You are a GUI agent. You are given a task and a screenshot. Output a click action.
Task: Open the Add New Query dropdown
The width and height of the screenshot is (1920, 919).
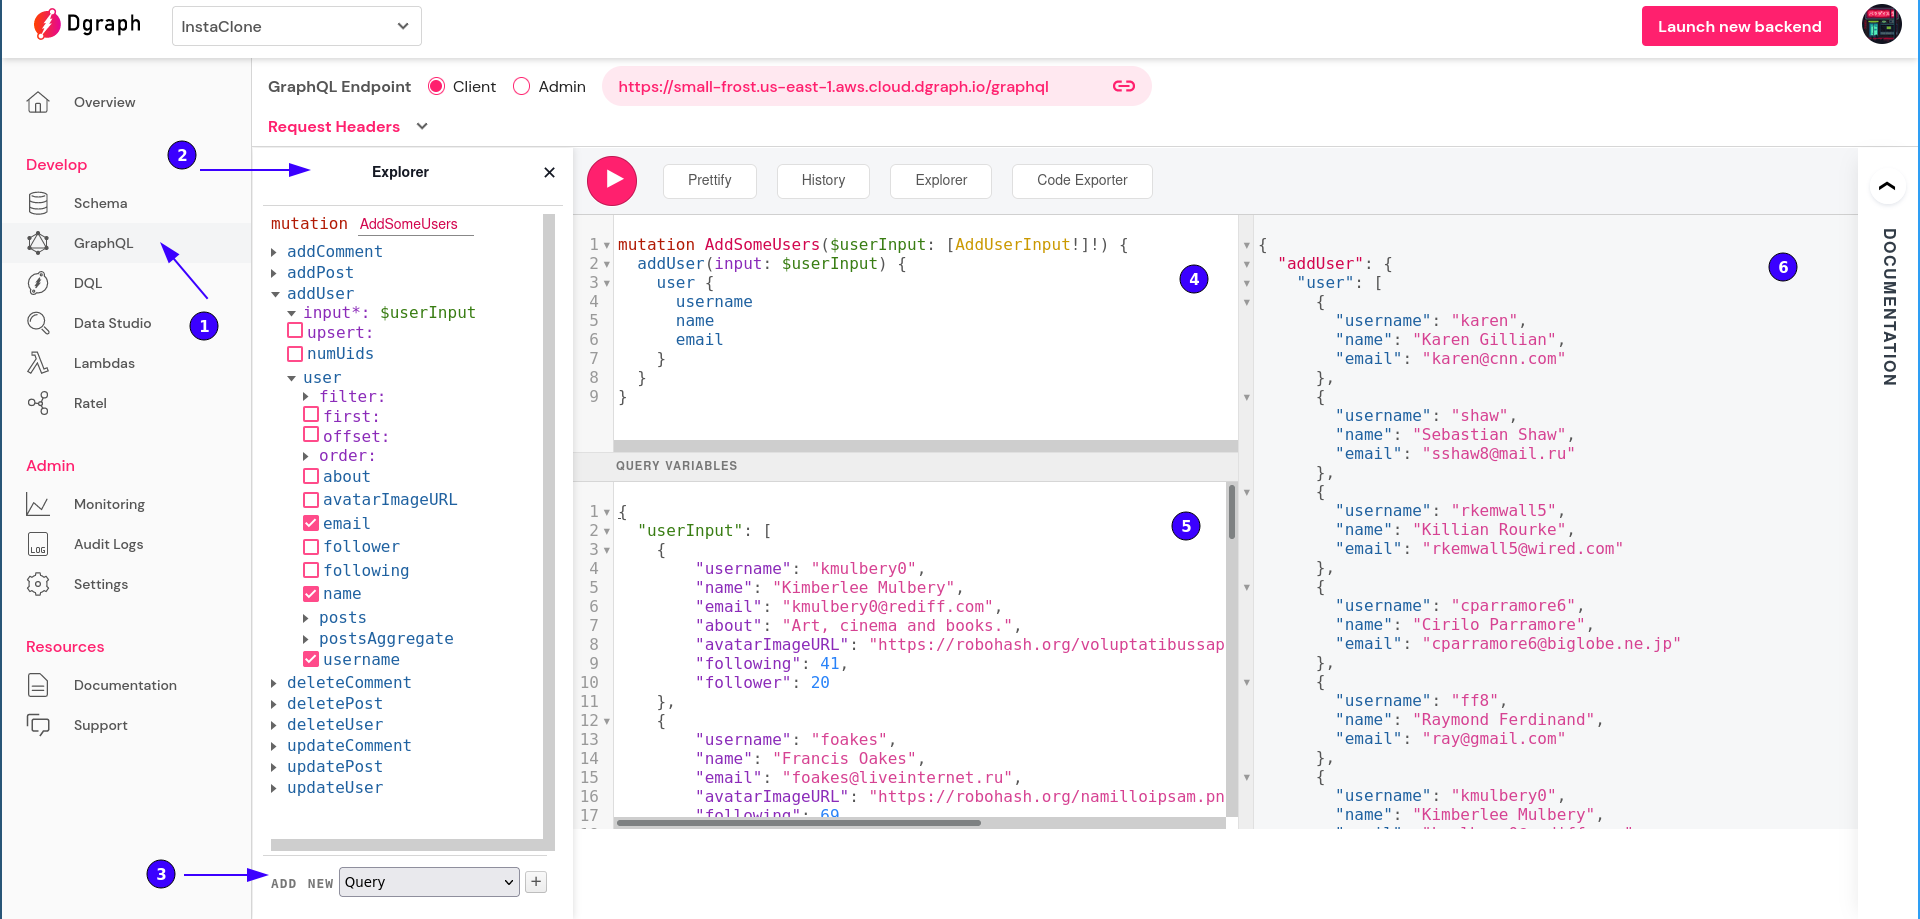pos(429,882)
